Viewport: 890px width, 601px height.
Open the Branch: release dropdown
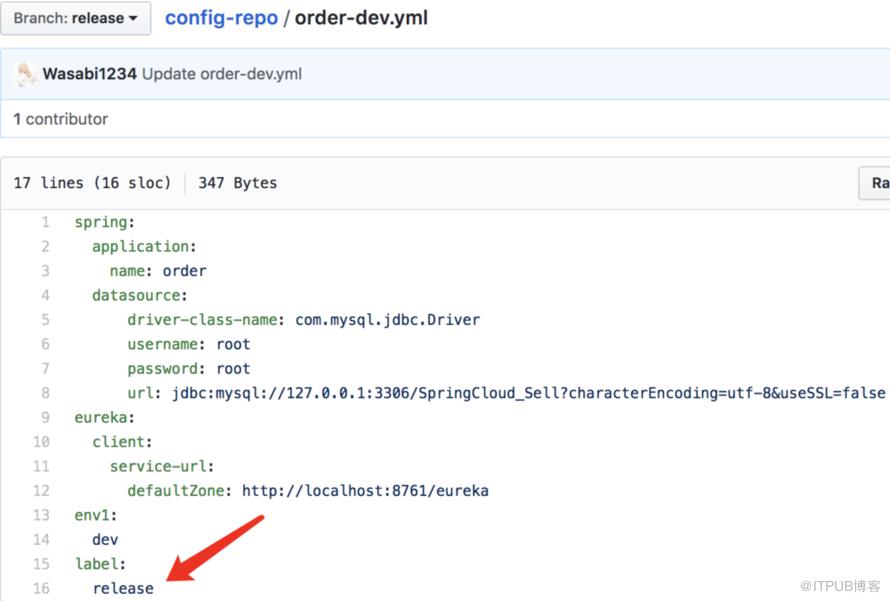75,18
